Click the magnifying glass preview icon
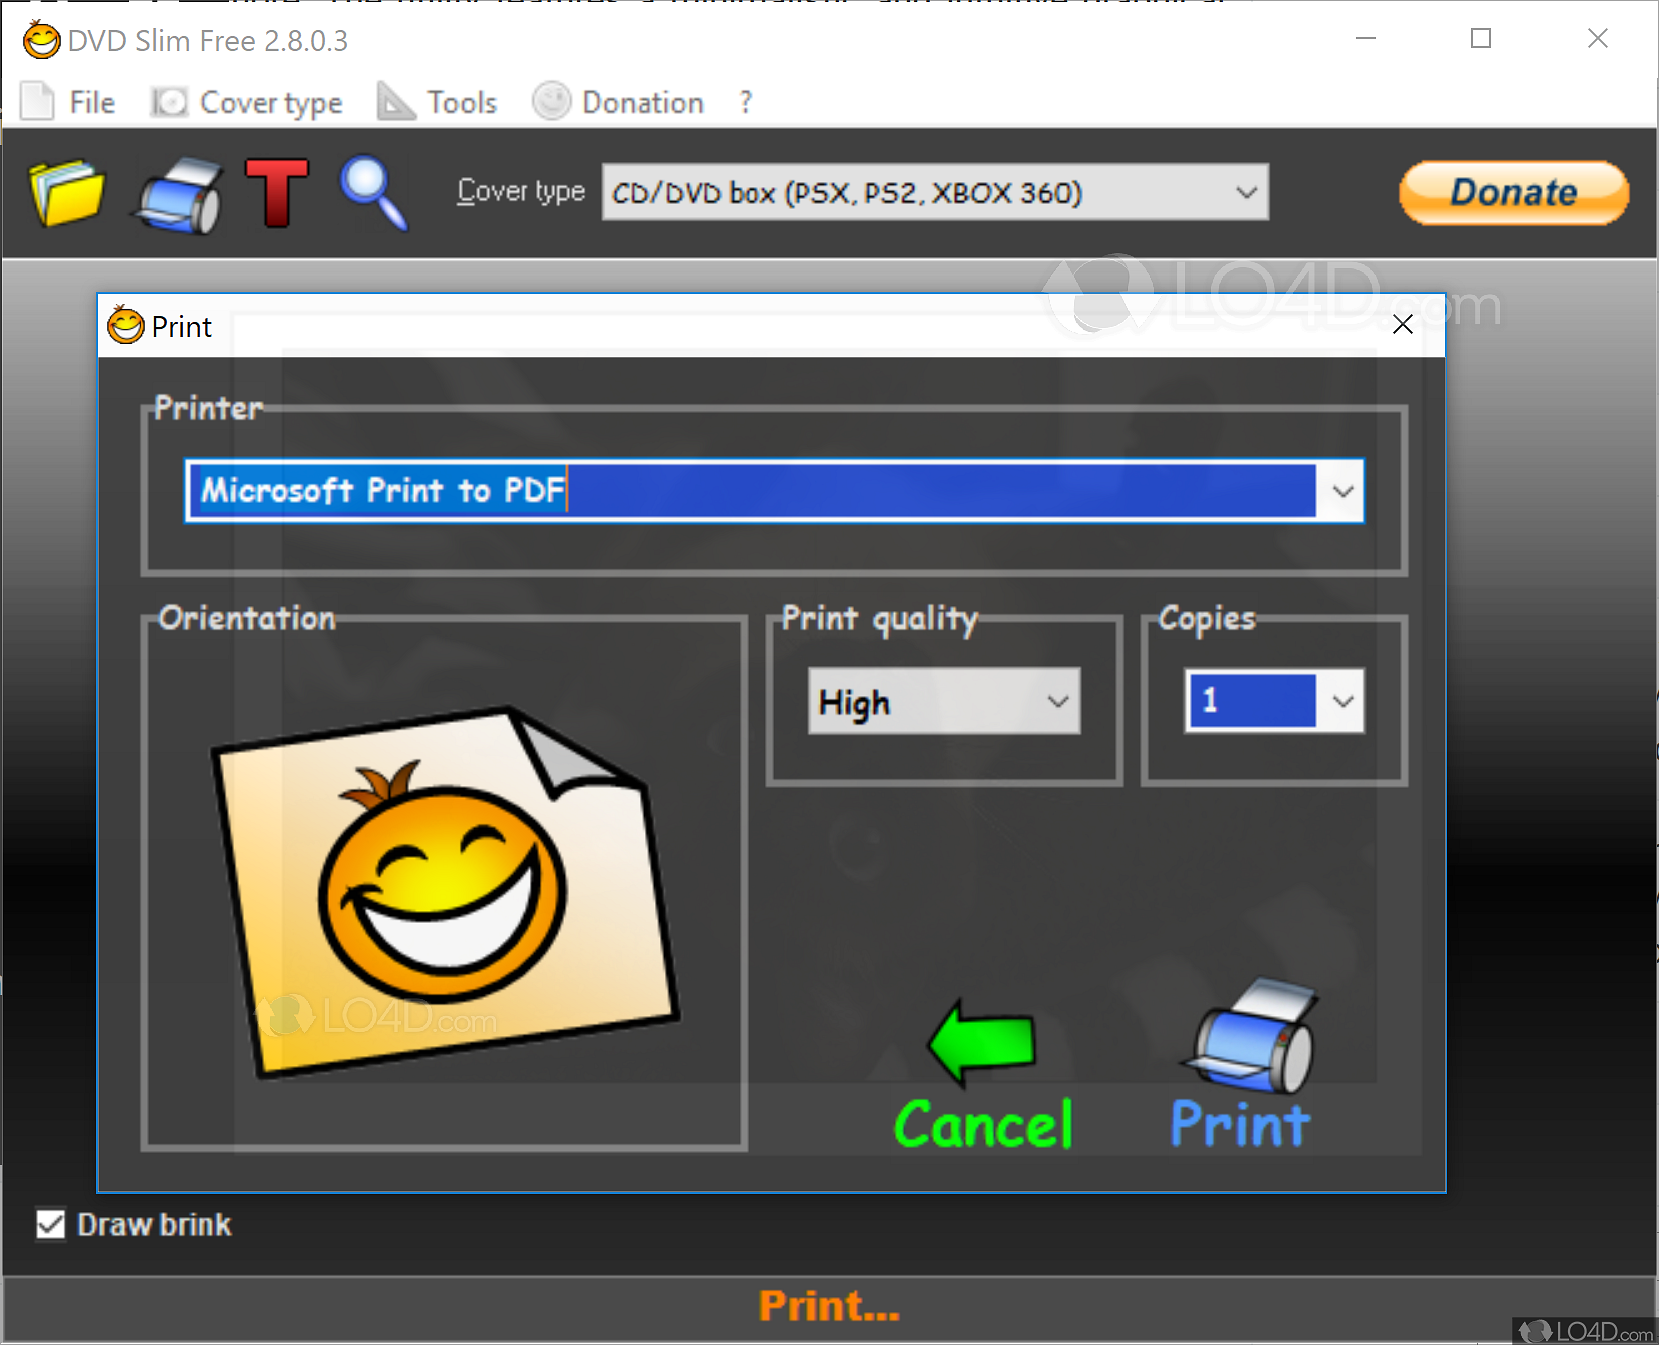 [374, 193]
